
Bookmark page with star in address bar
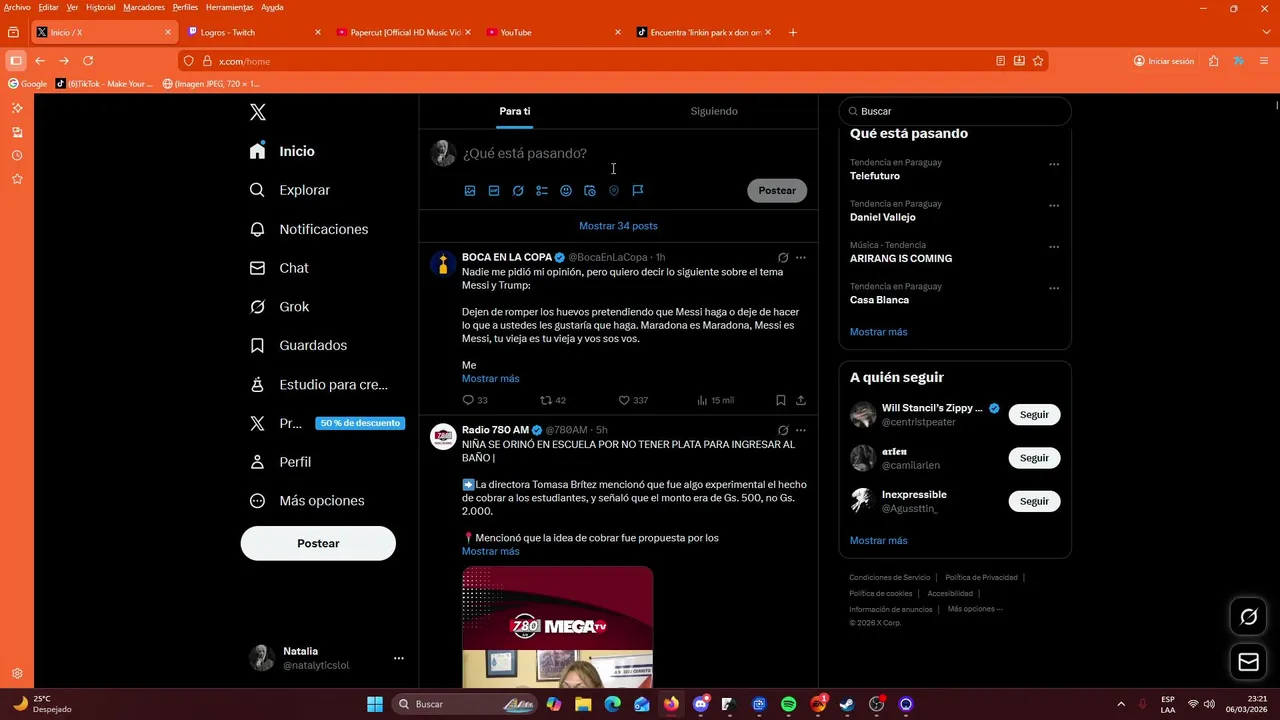1038,61
